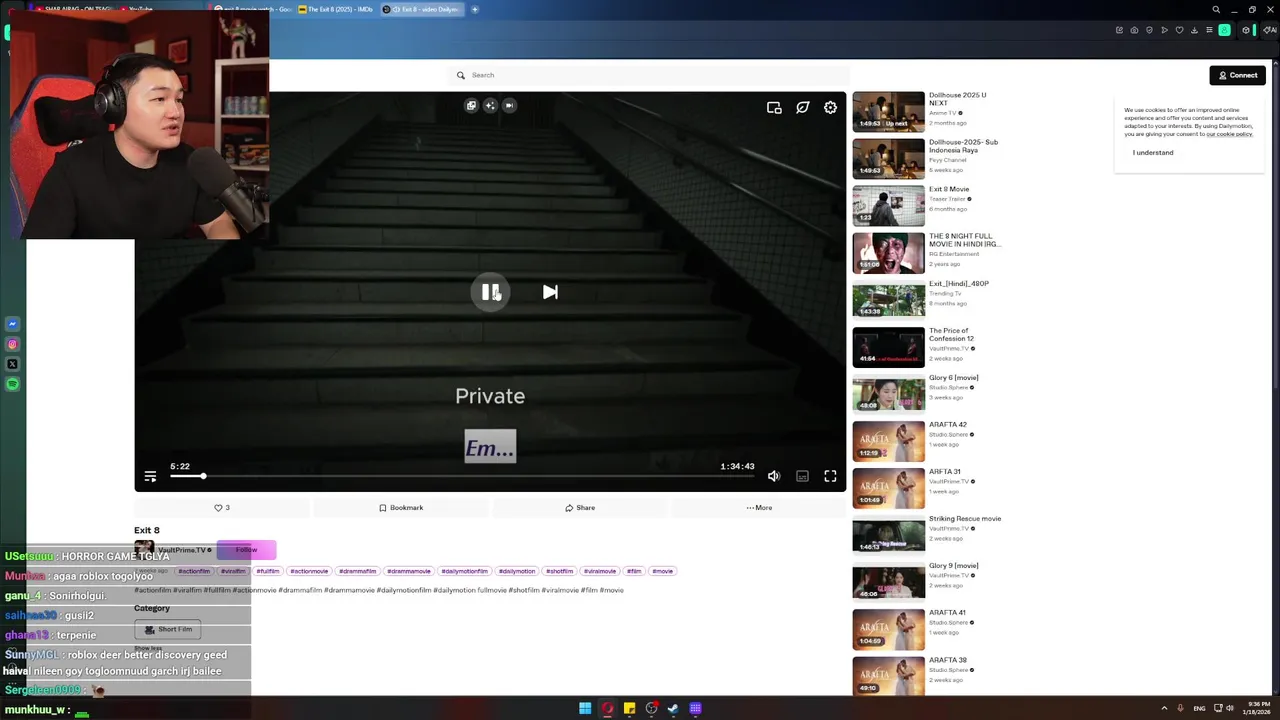The width and height of the screenshot is (1280, 720).
Task: Open Instagram in the browser sidebar
Action: [x=12, y=344]
